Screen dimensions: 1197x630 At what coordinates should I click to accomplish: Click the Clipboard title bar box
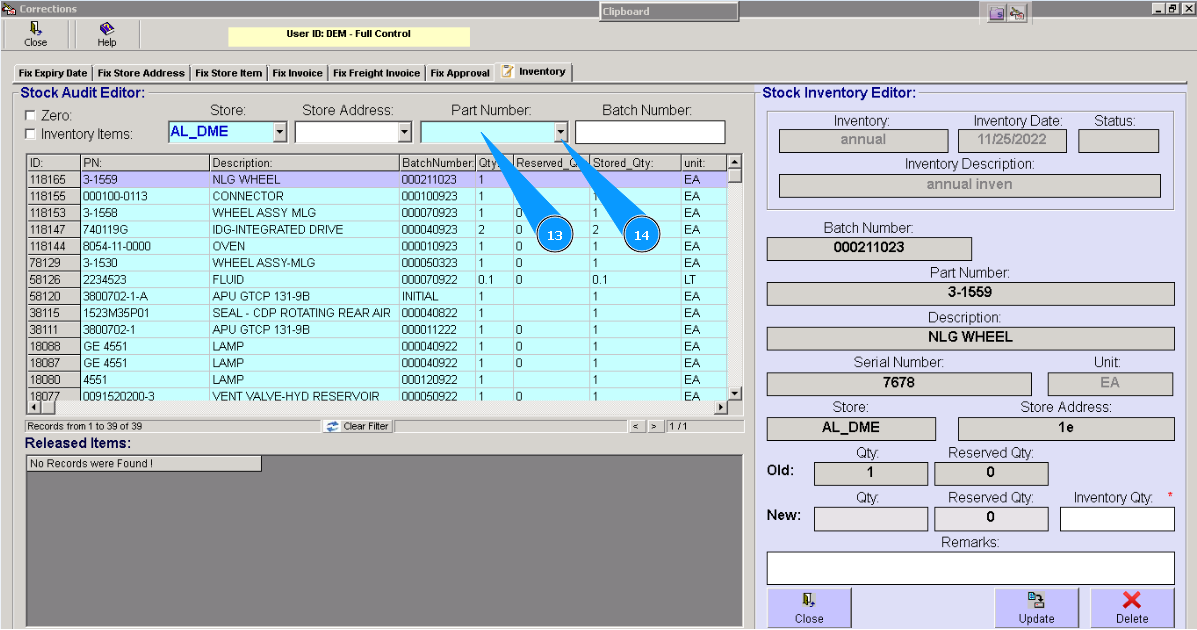(x=669, y=11)
